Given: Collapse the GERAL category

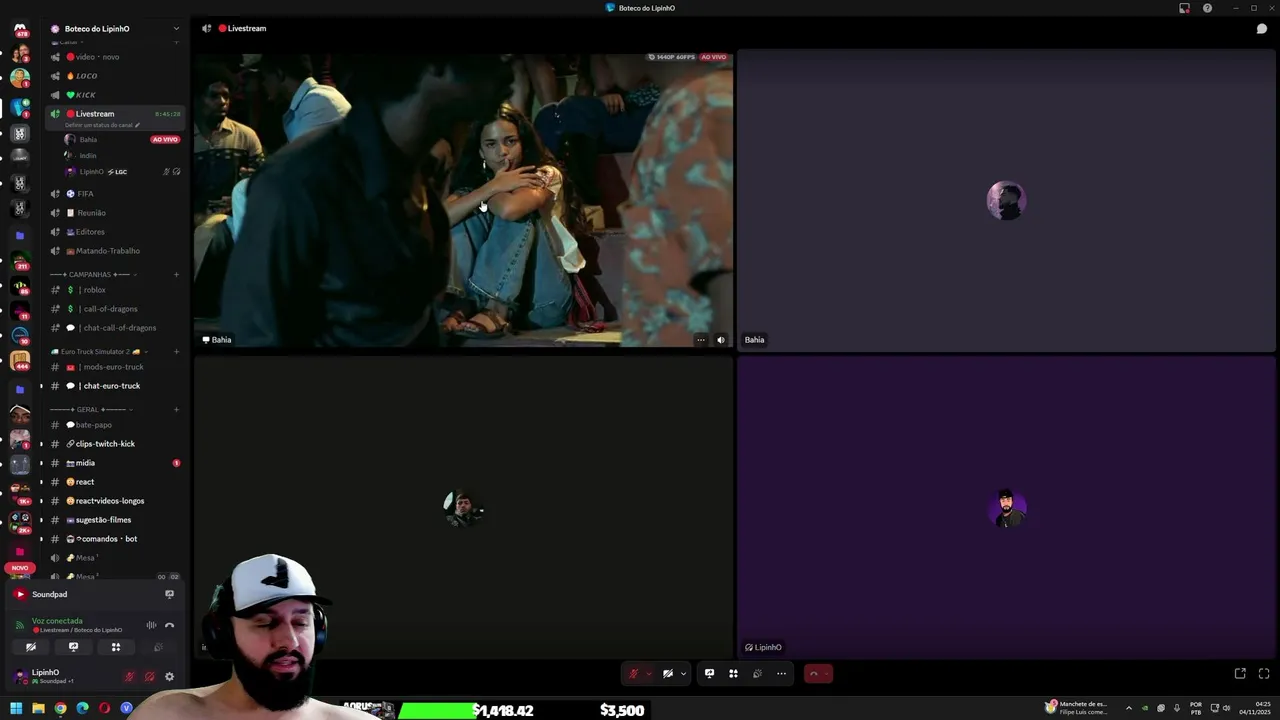Looking at the screenshot, I should [x=91, y=410].
